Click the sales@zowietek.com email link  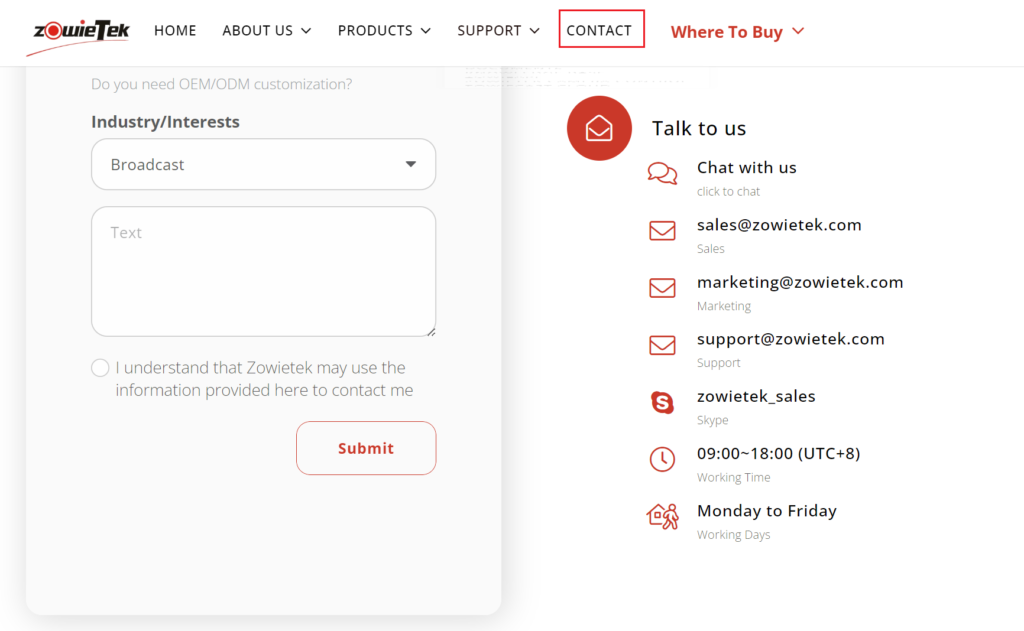pyautogui.click(x=779, y=225)
